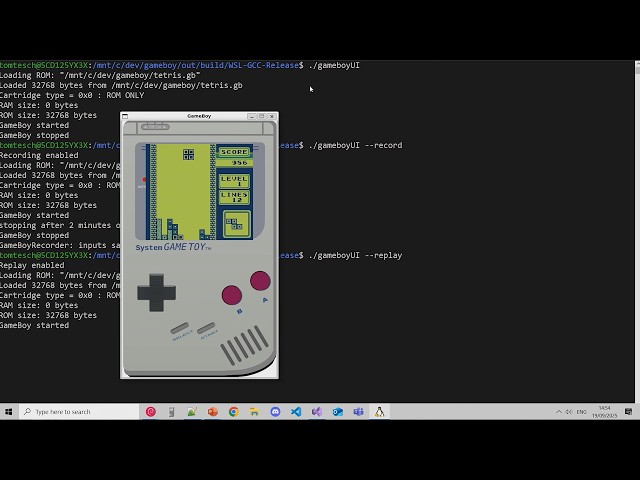Click the START pill button
This screenshot has height=480, width=640.
coord(206,328)
